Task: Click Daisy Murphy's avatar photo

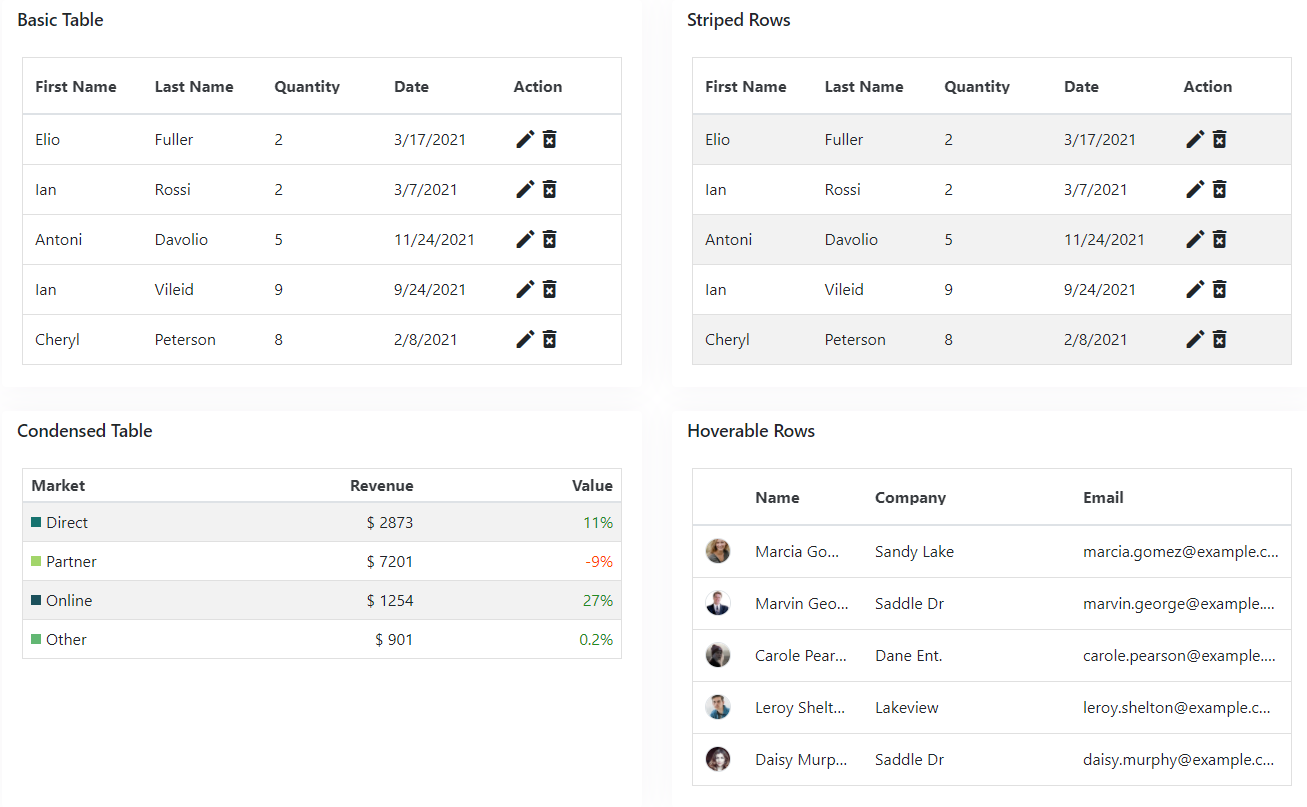Action: tap(718, 759)
